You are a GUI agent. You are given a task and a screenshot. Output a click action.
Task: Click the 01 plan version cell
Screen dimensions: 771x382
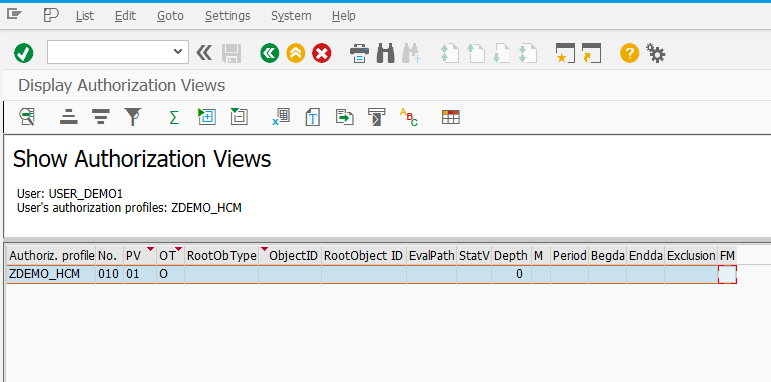tap(140, 274)
